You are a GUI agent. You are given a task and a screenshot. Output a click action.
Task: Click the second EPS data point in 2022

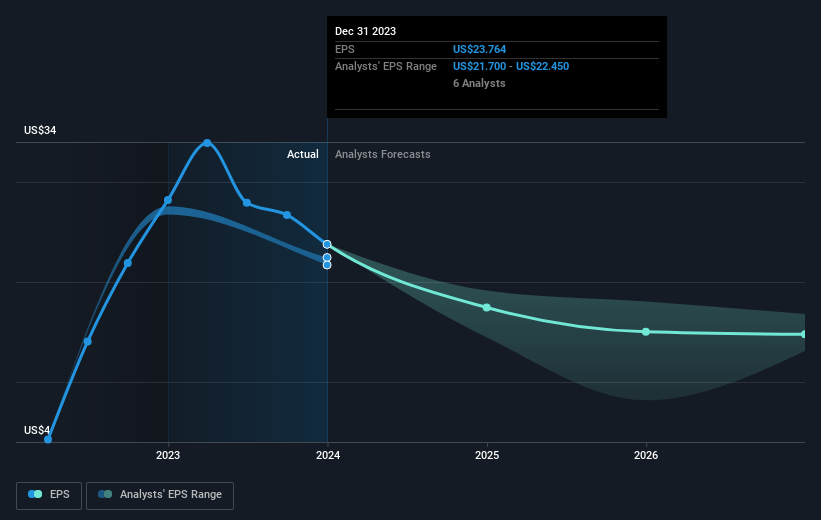point(87,341)
